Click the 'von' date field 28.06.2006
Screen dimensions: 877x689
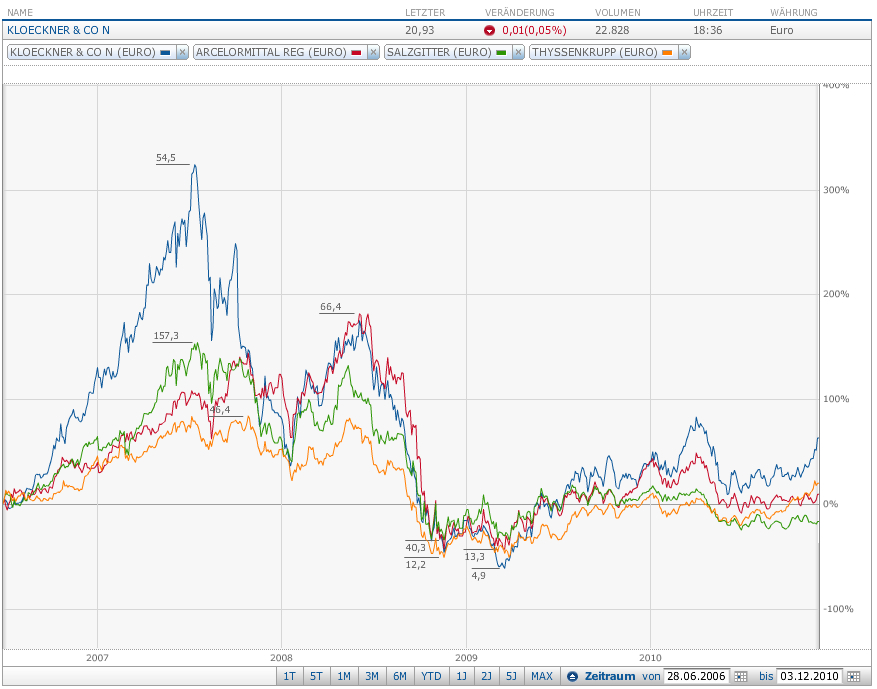697,677
